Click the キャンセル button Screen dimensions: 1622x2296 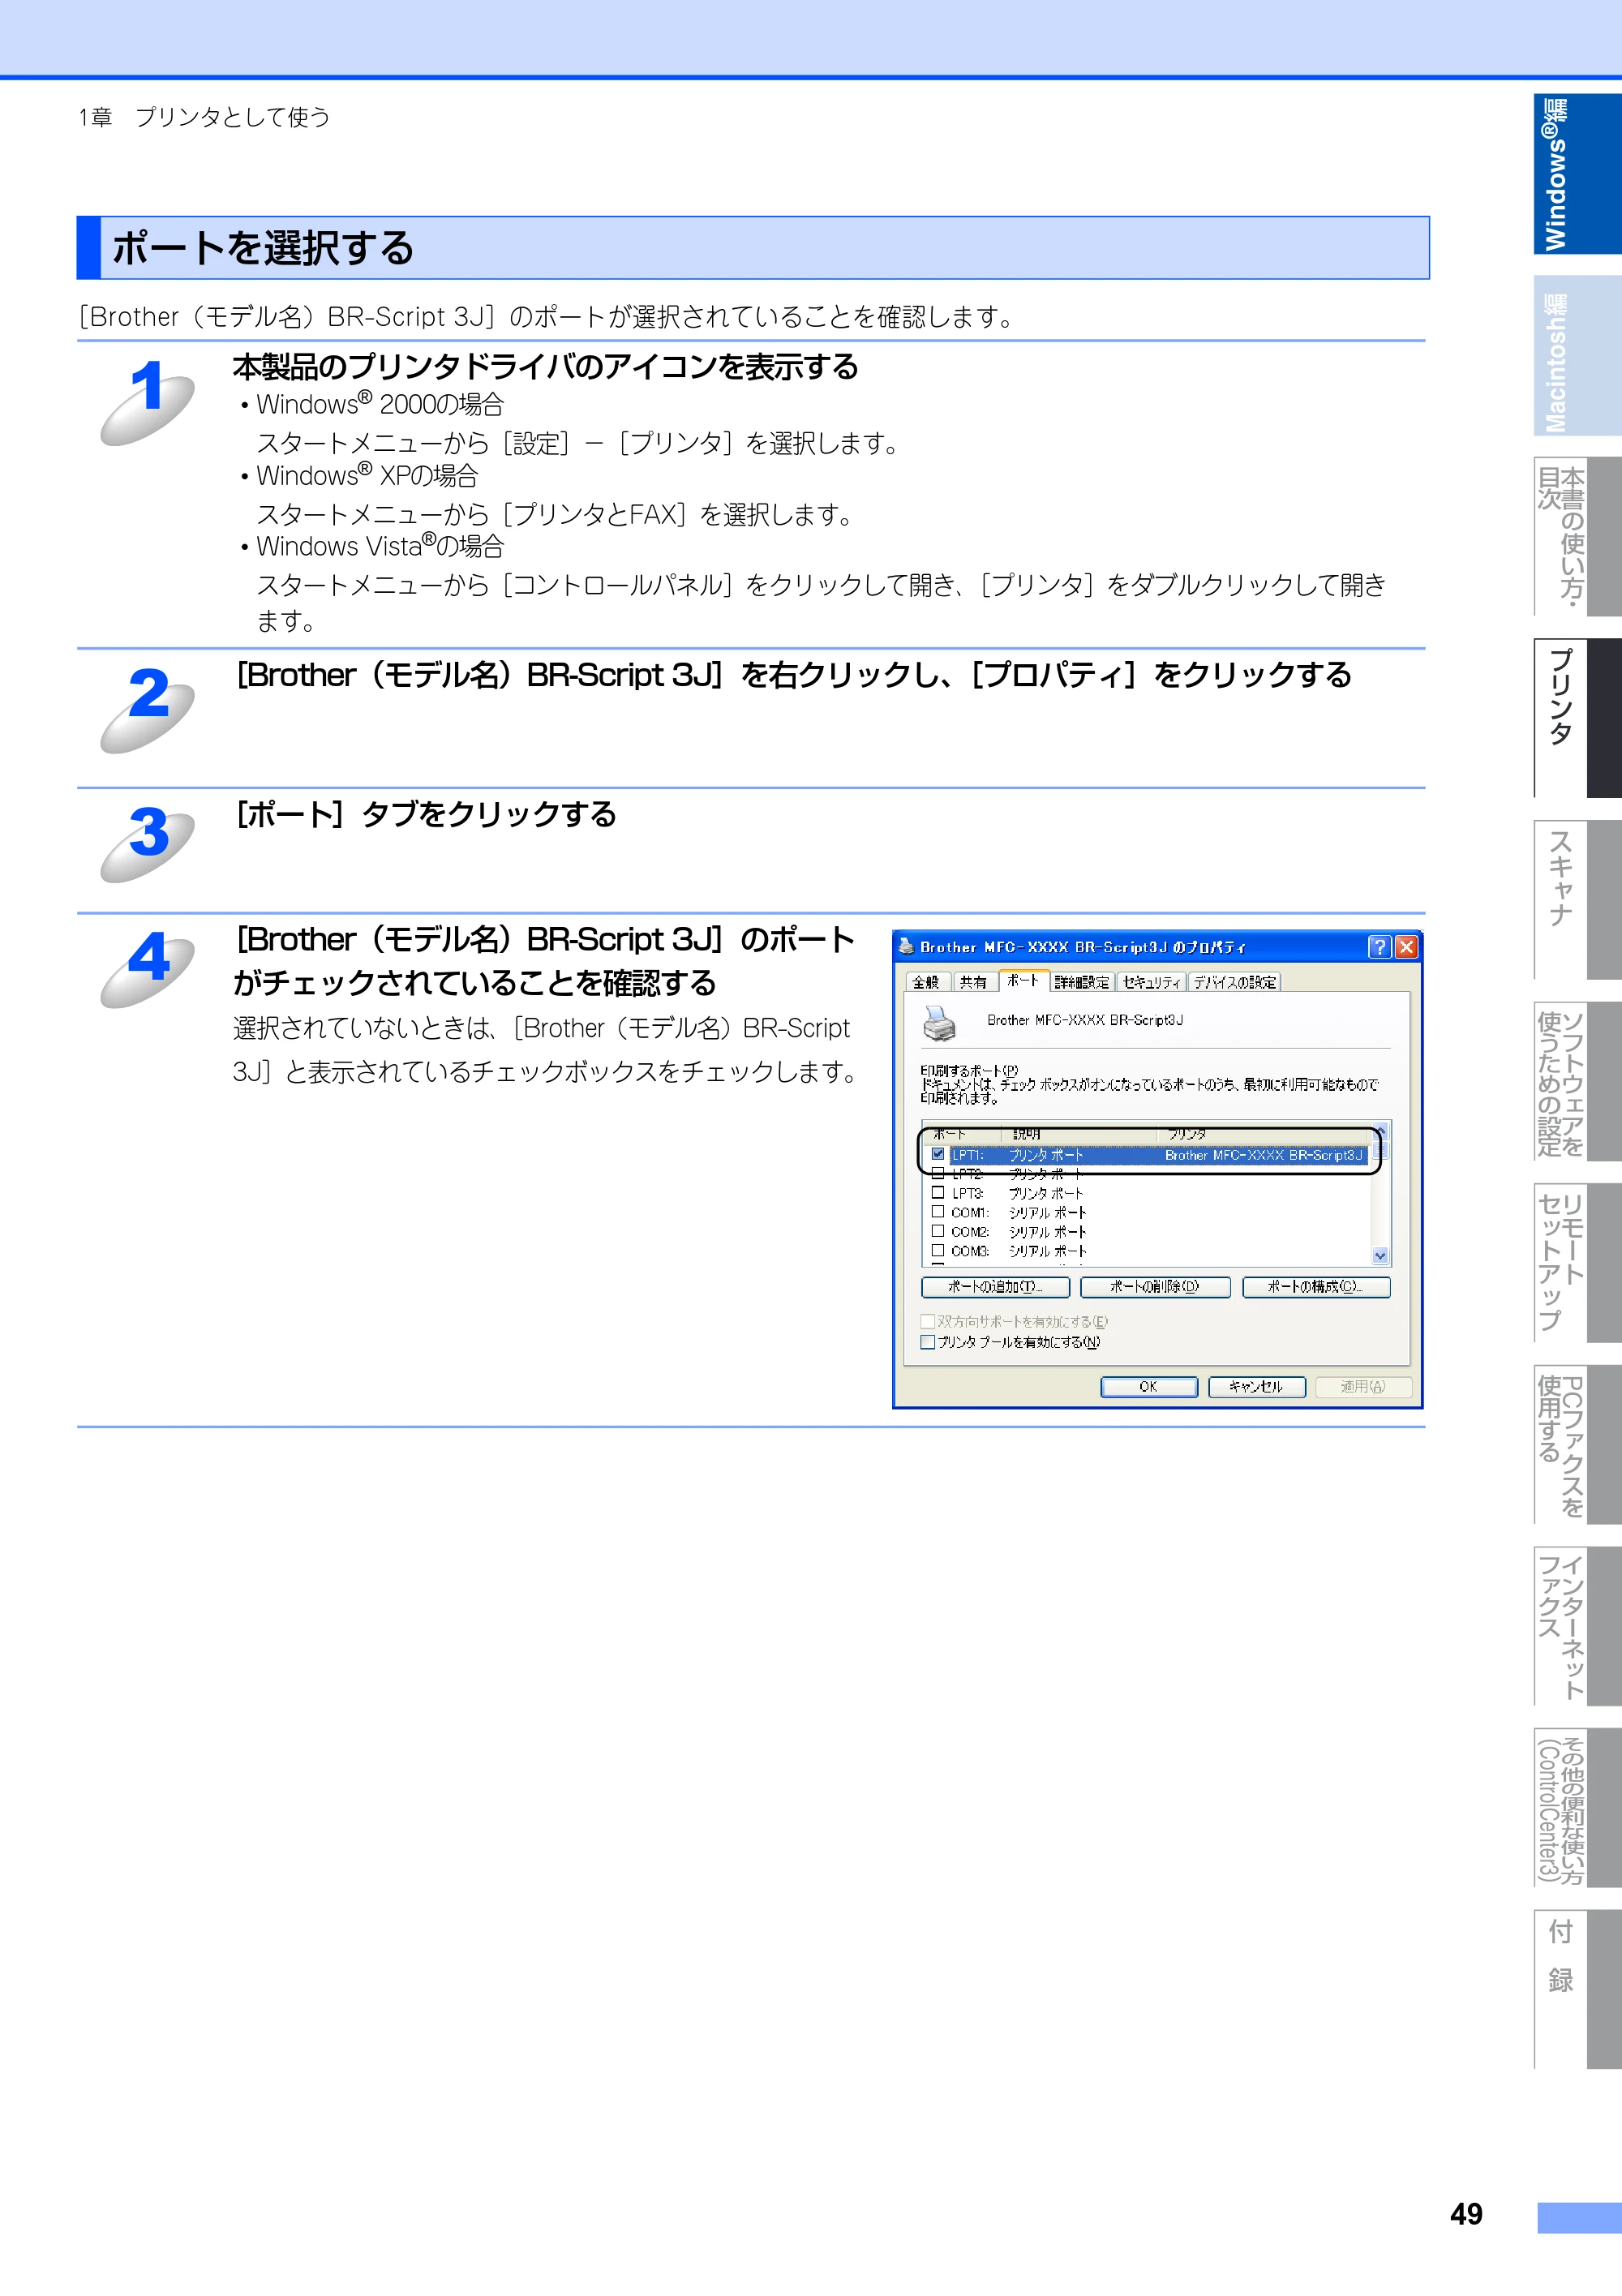point(1256,1387)
